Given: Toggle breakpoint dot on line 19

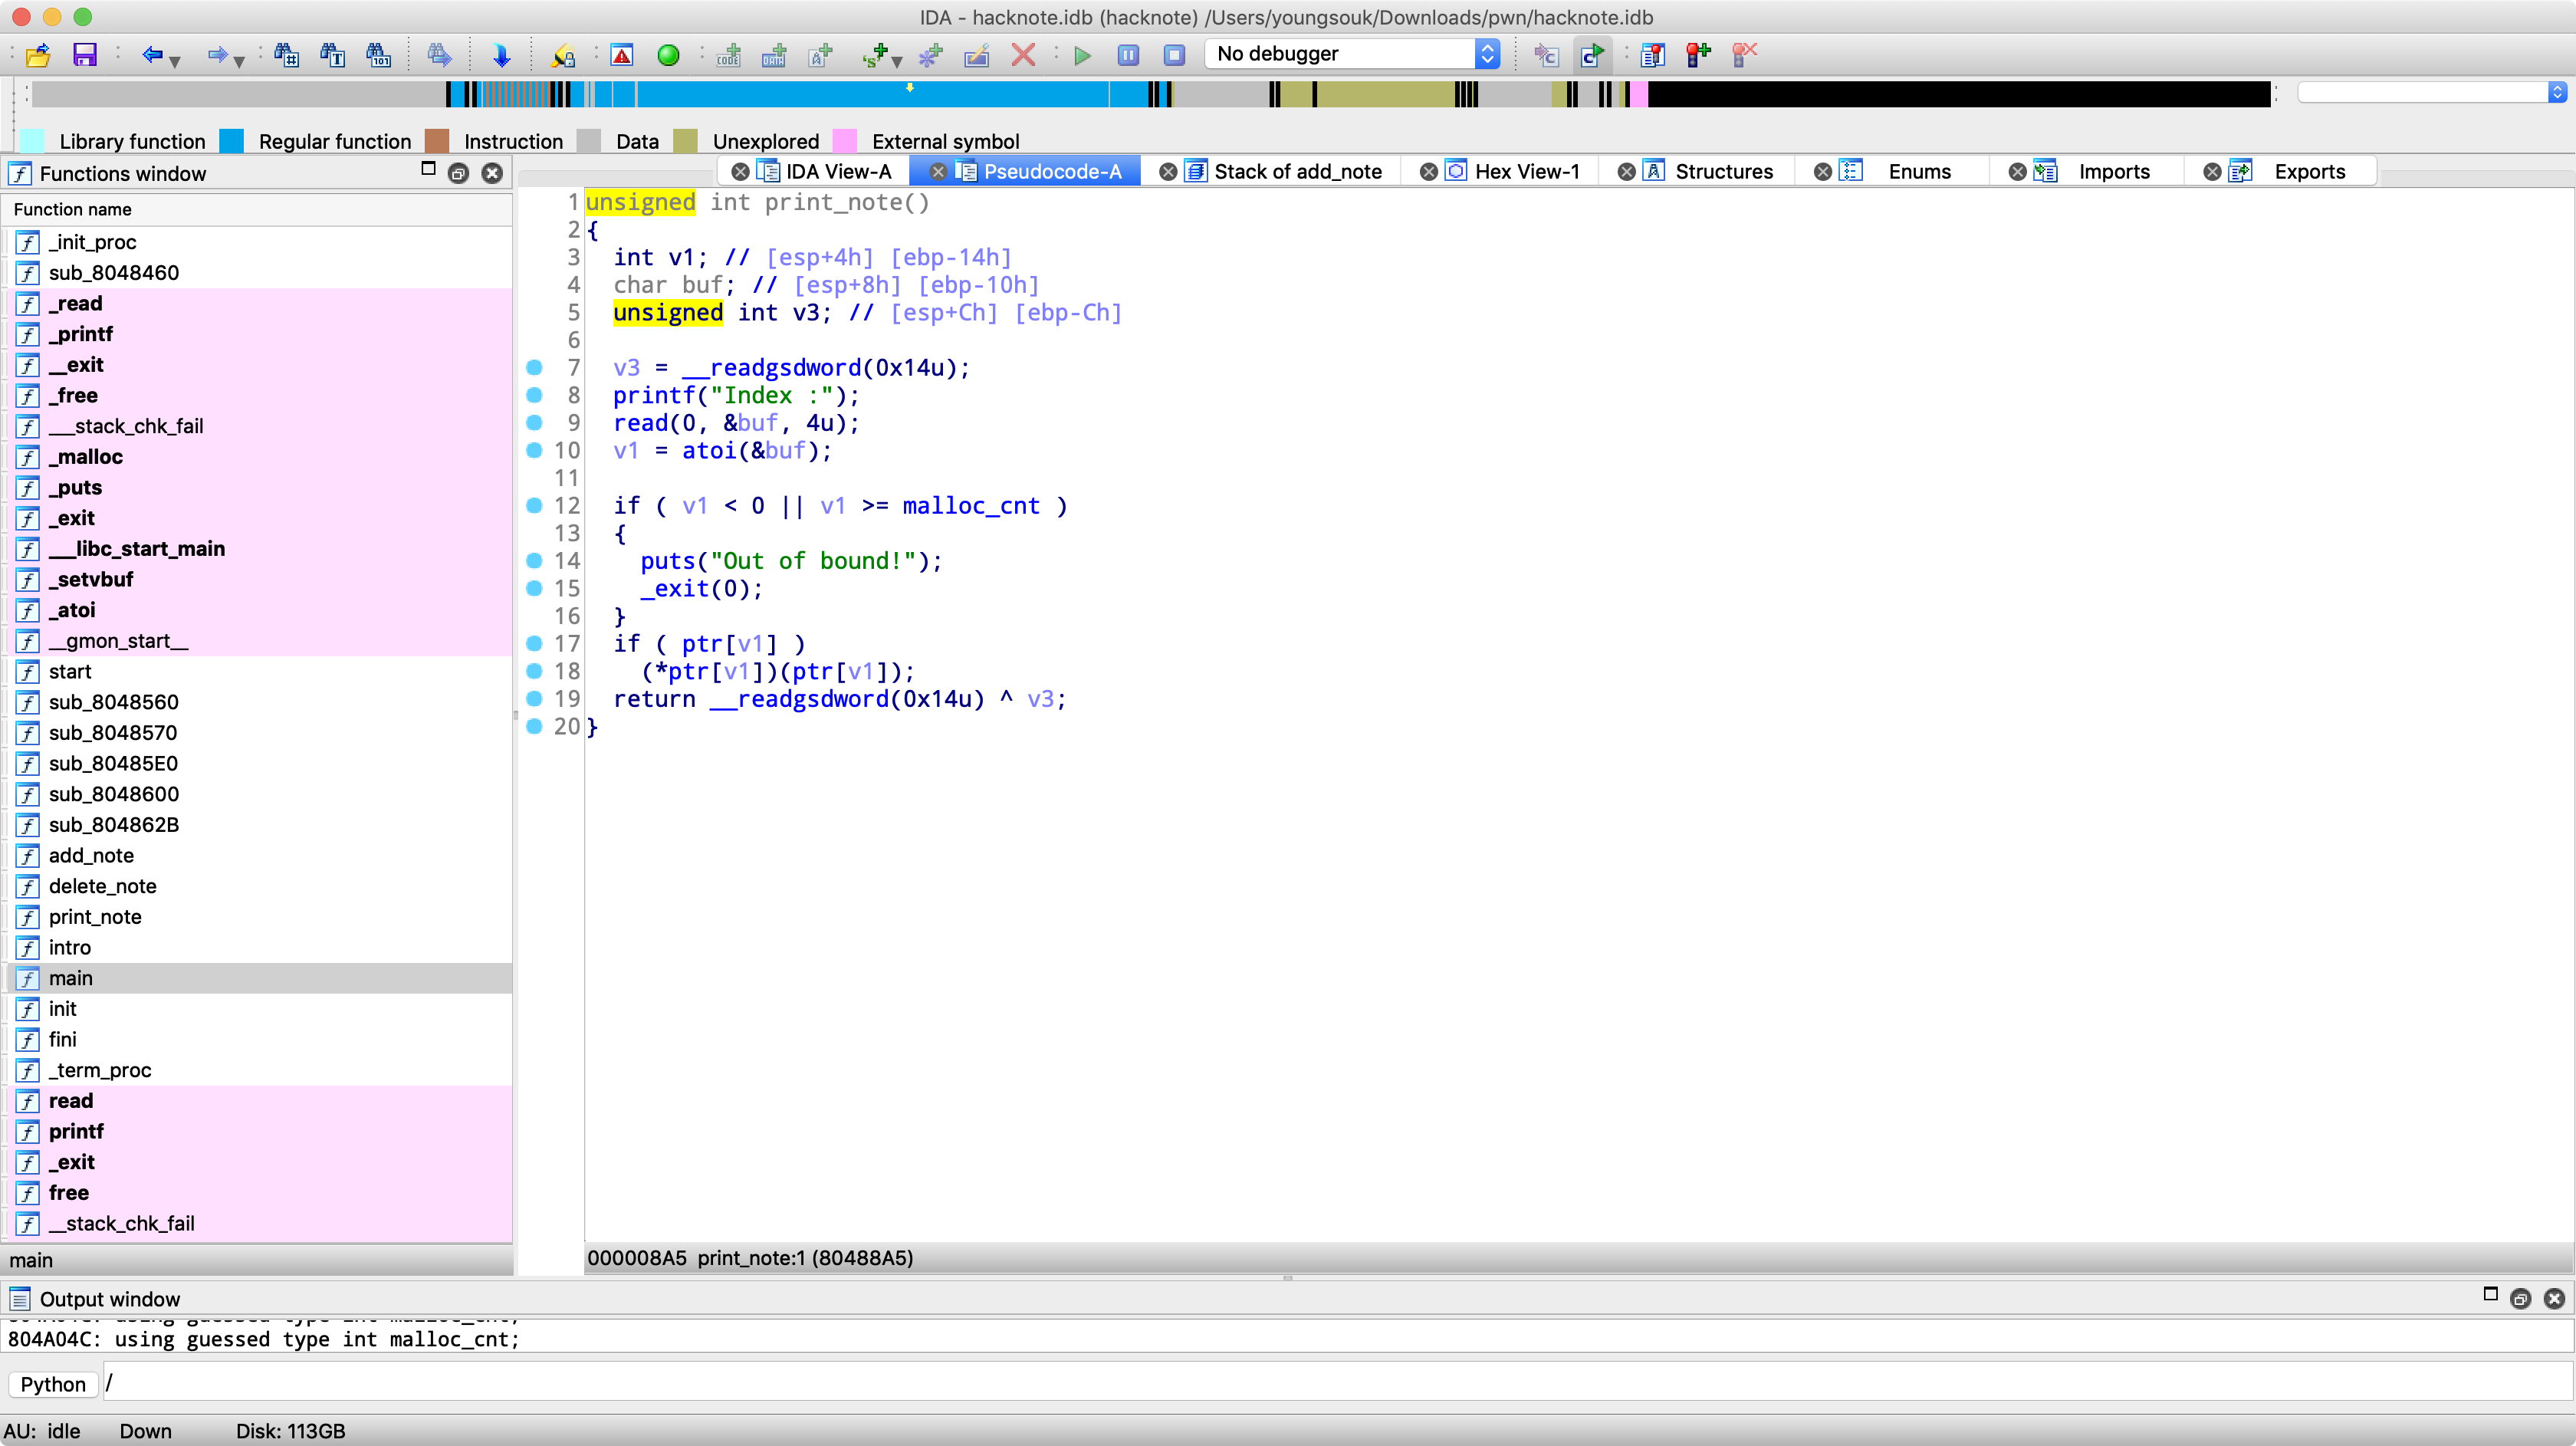Looking at the screenshot, I should click(x=534, y=699).
